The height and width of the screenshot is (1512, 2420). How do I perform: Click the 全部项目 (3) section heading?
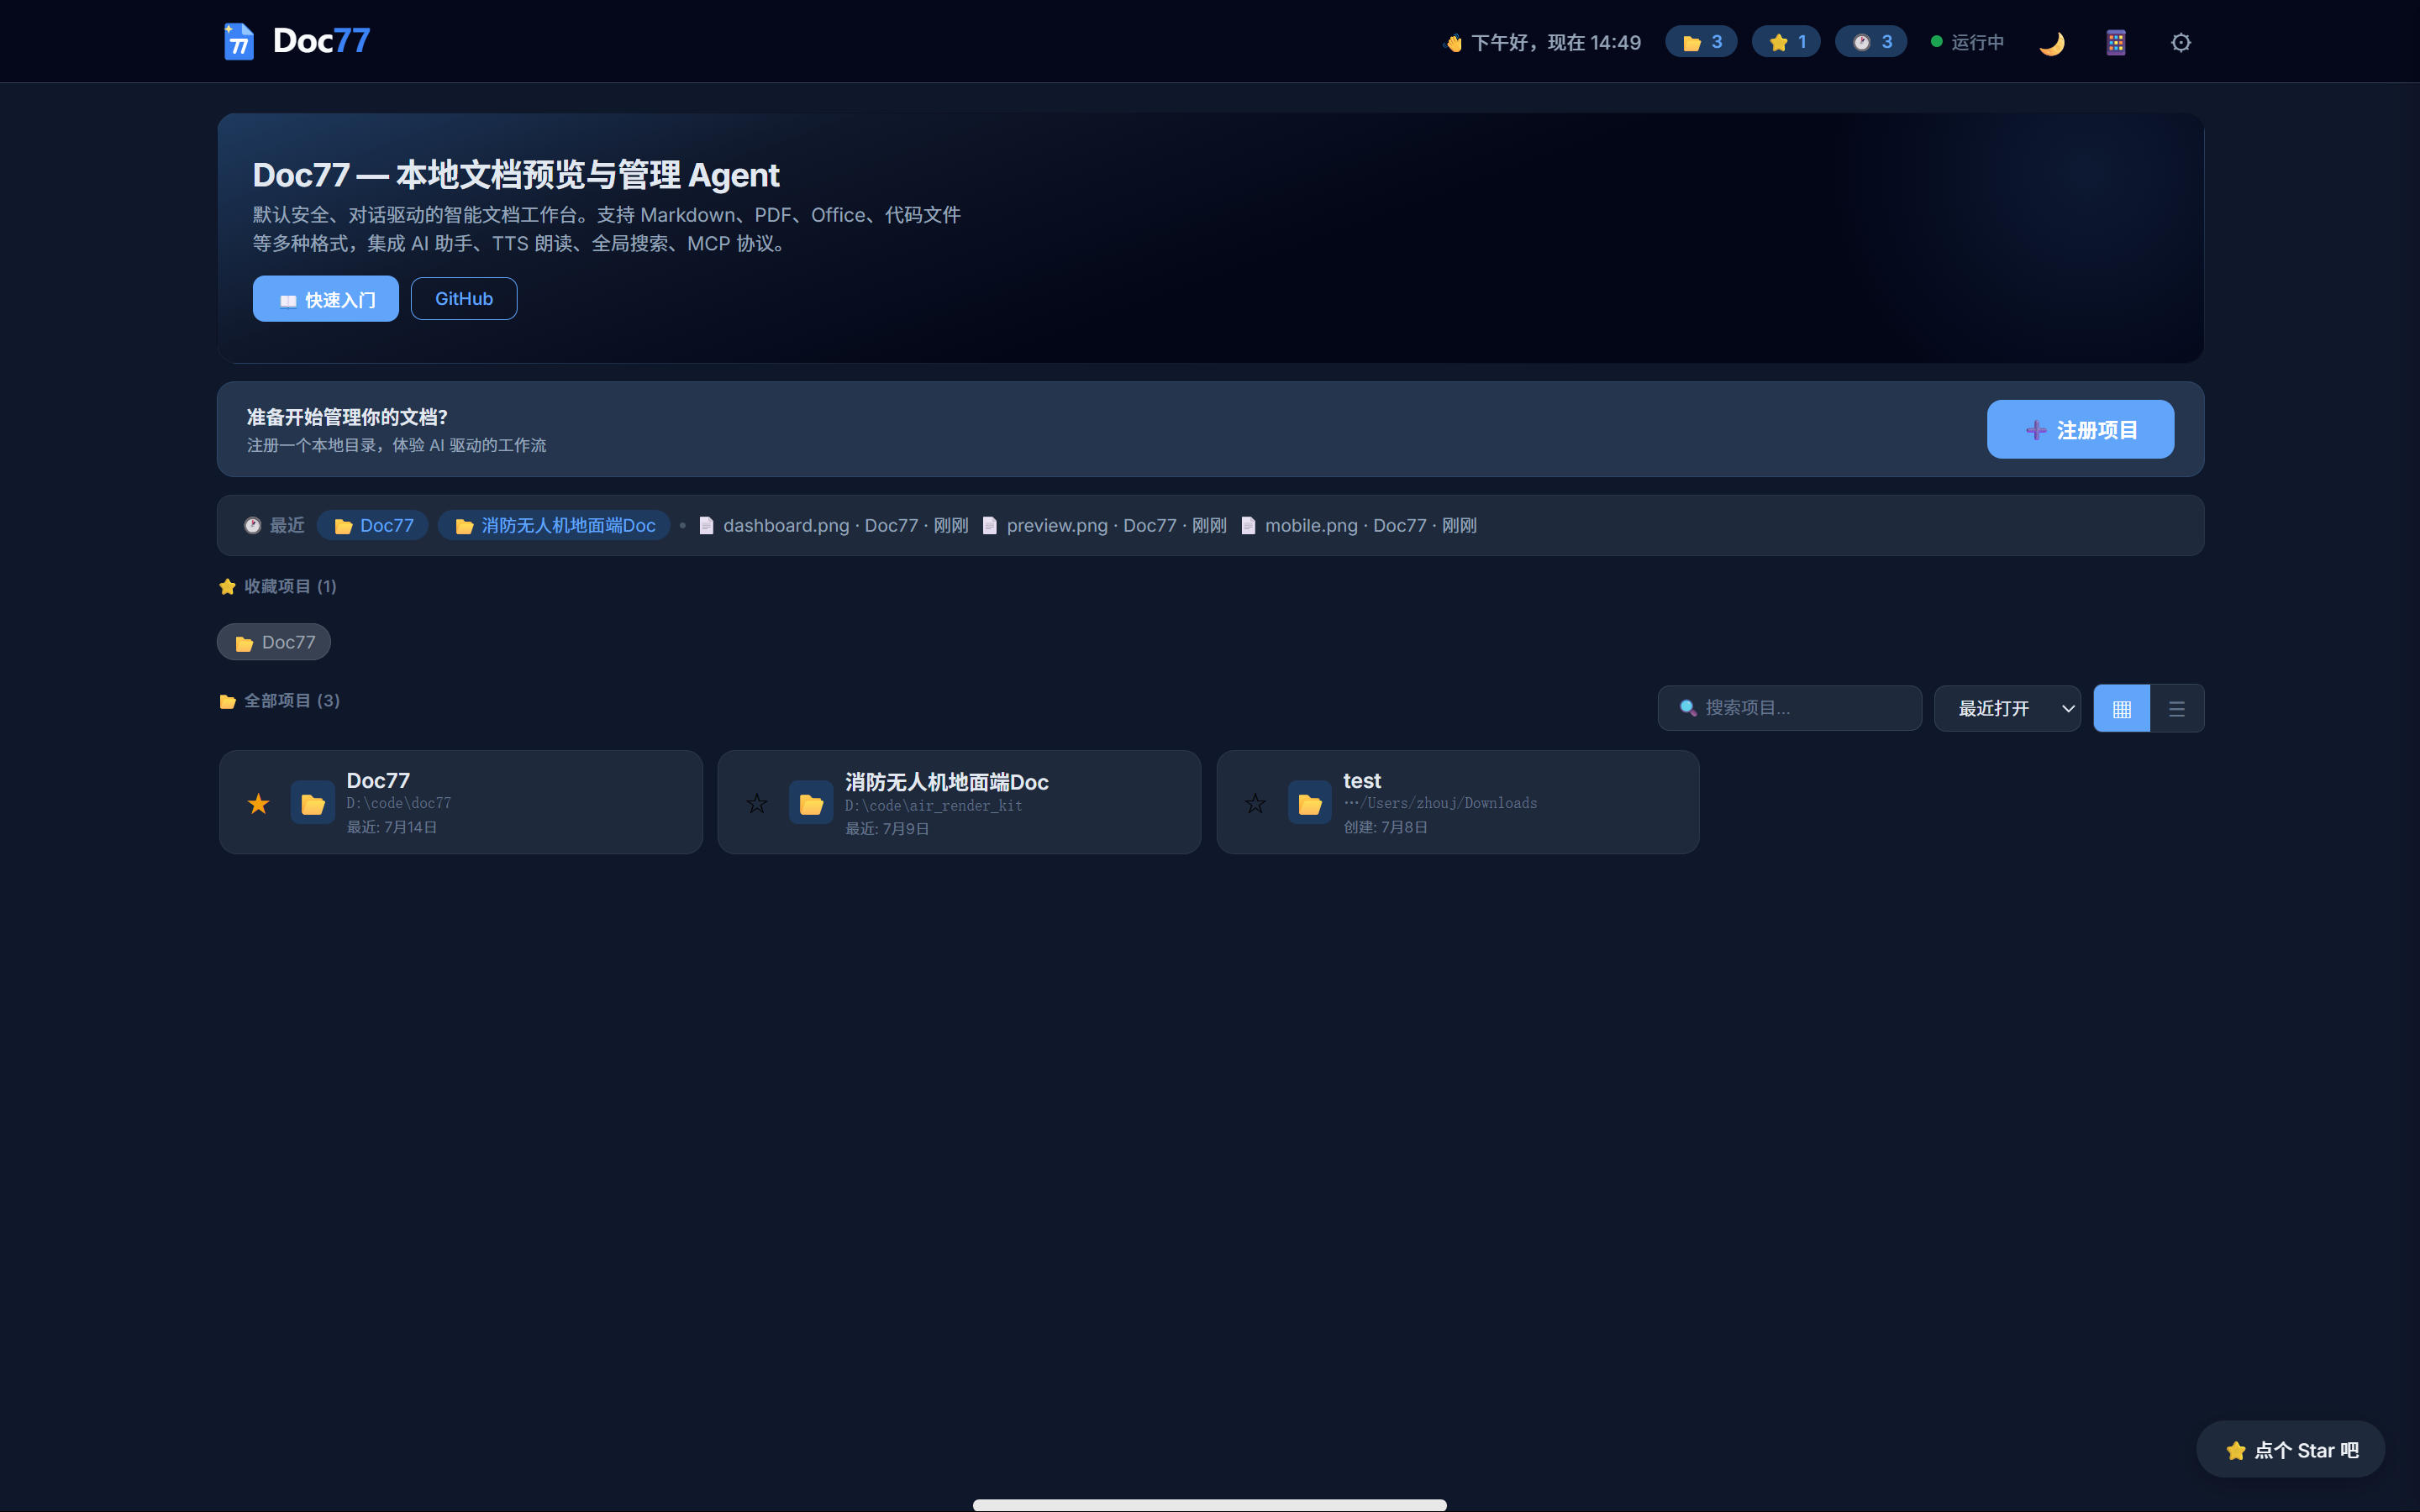tap(280, 700)
